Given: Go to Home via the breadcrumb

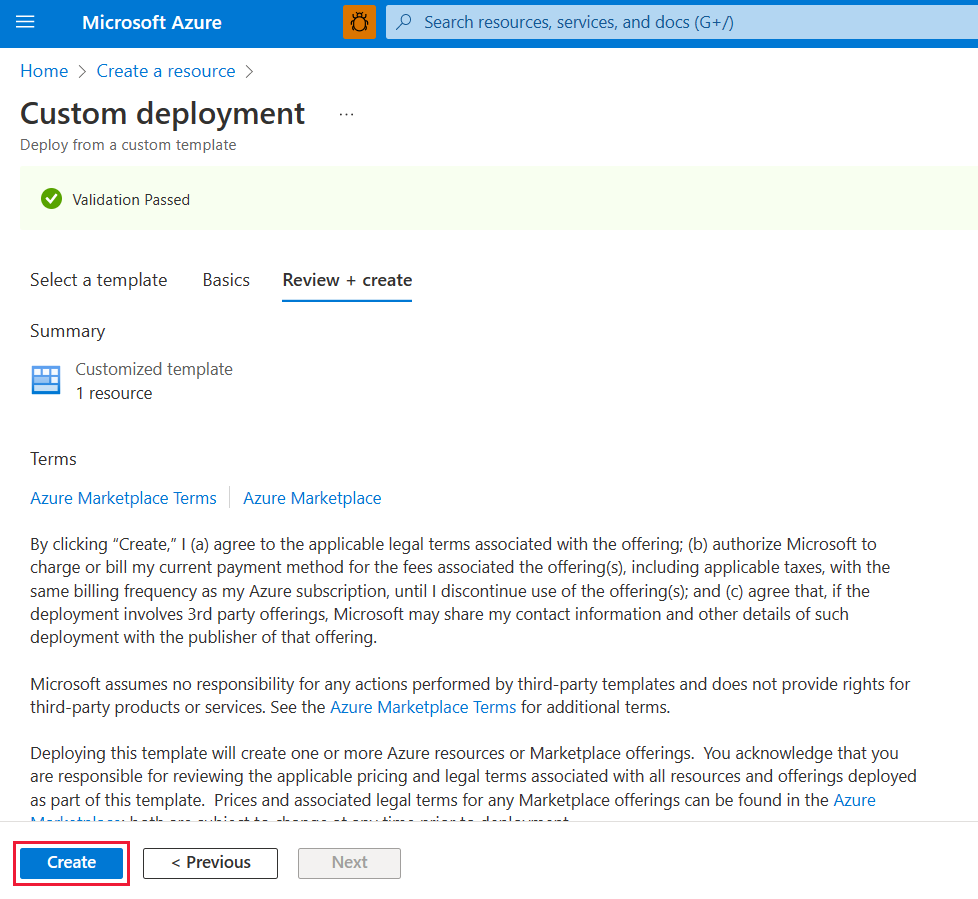Looking at the screenshot, I should (44, 71).
